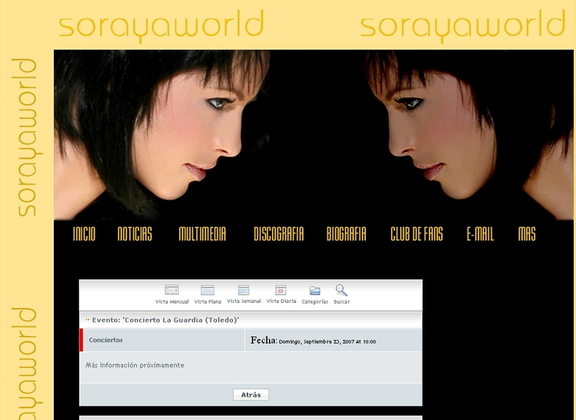Image resolution: width=576 pixels, height=420 pixels.
Task: Select DISCOGRAFIA navigation item
Action: tap(279, 234)
